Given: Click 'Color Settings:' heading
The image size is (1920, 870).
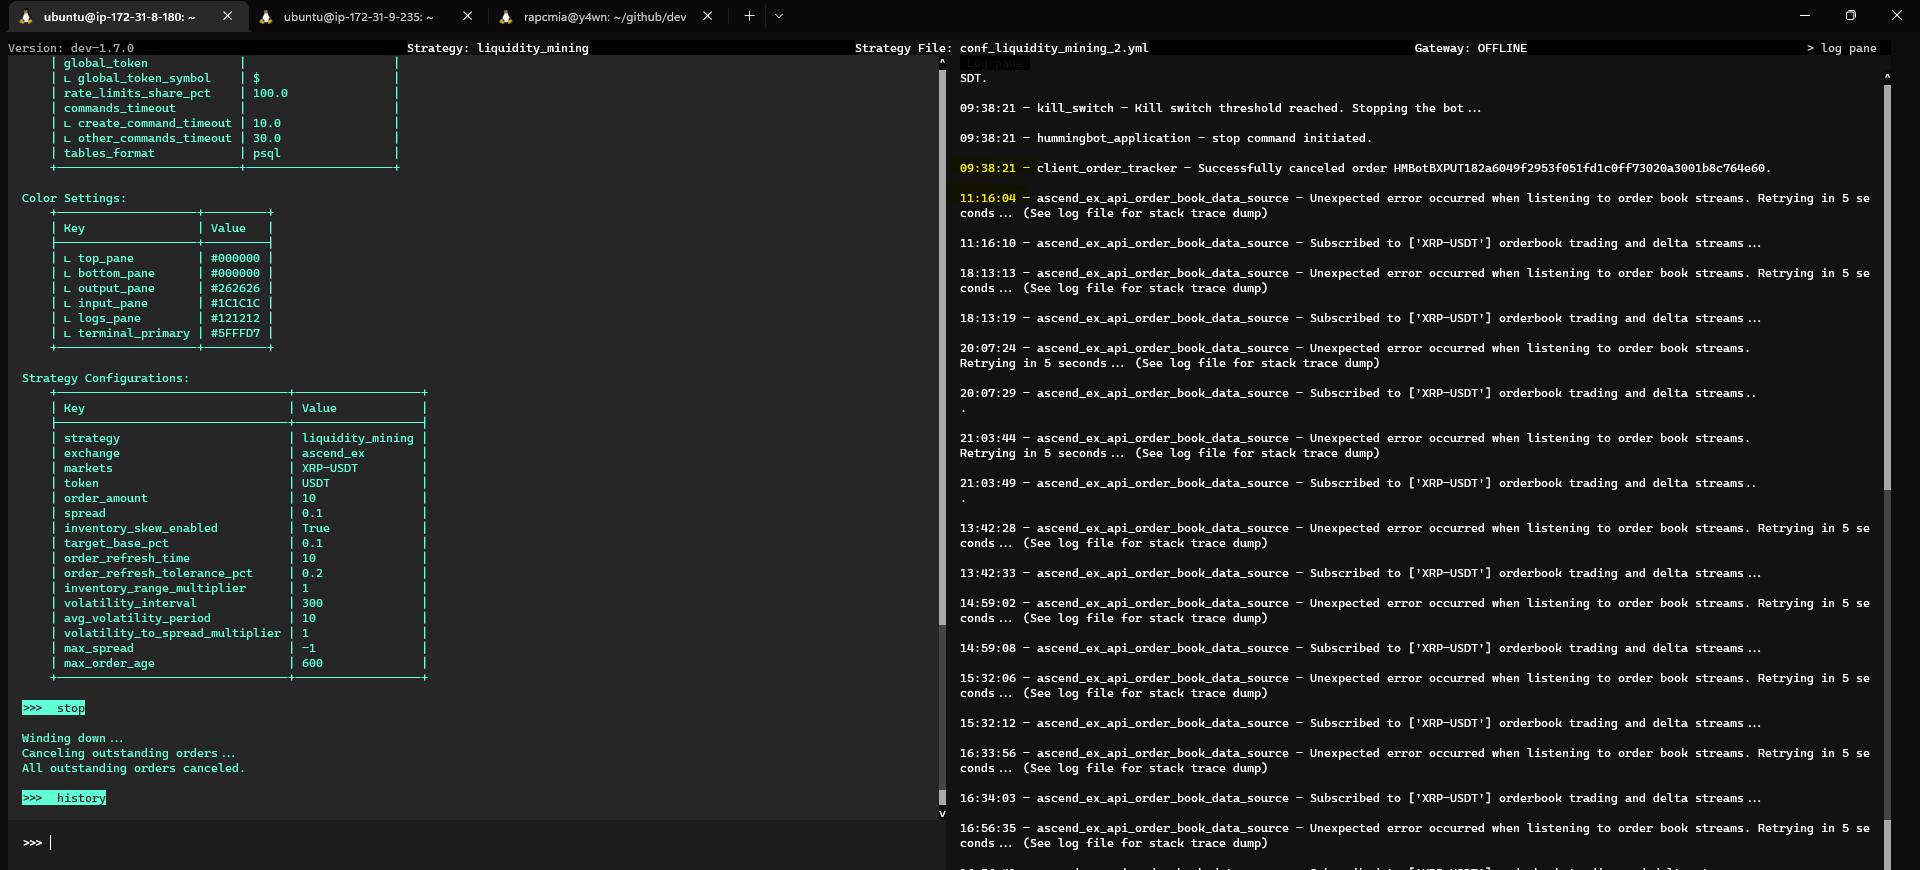Looking at the screenshot, I should tap(74, 198).
